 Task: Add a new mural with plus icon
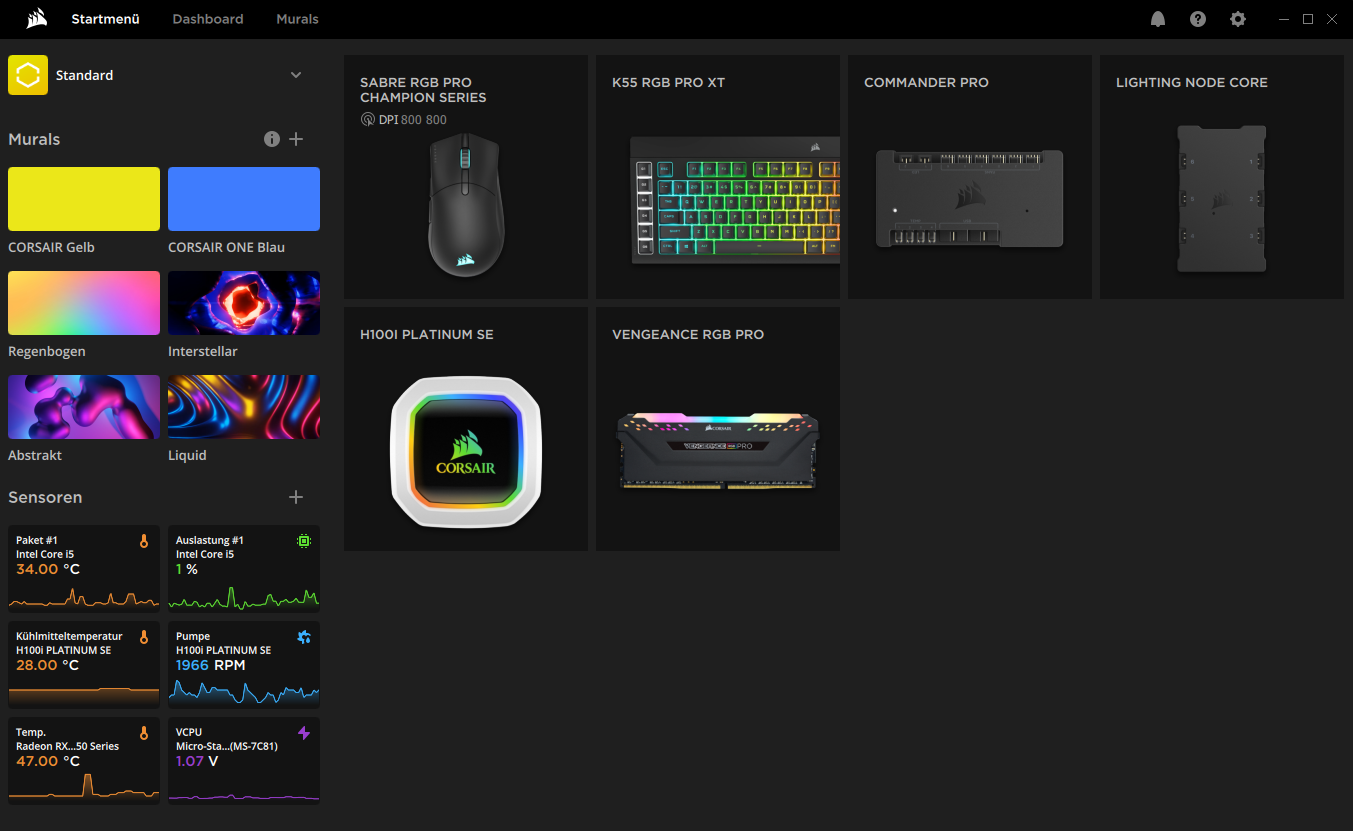tap(296, 139)
